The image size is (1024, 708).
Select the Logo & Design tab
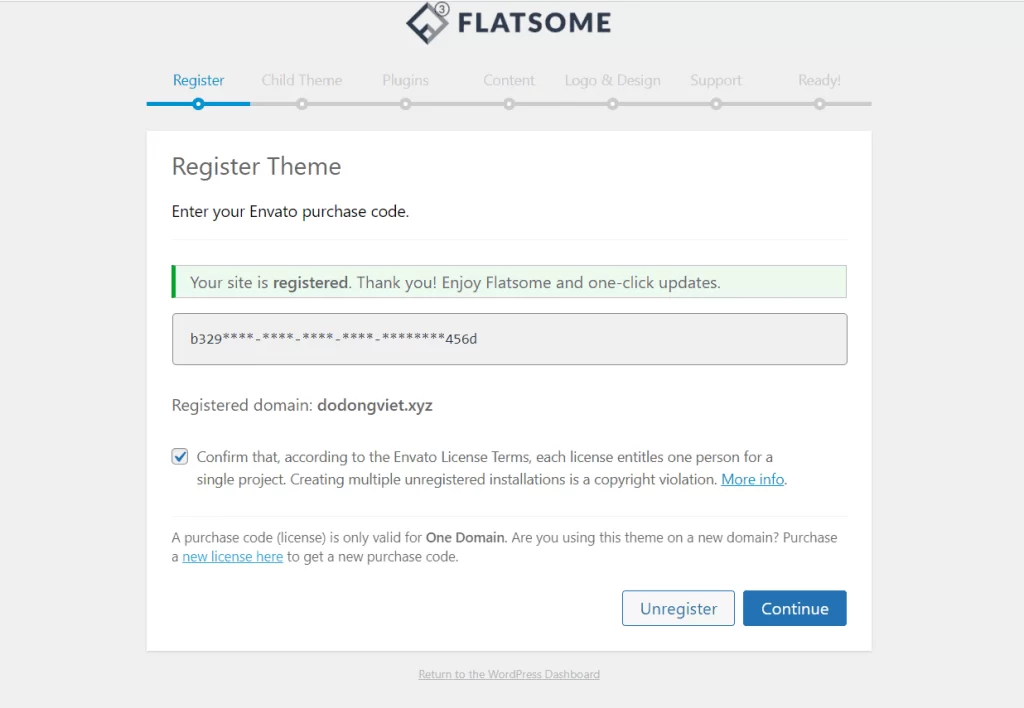click(612, 80)
